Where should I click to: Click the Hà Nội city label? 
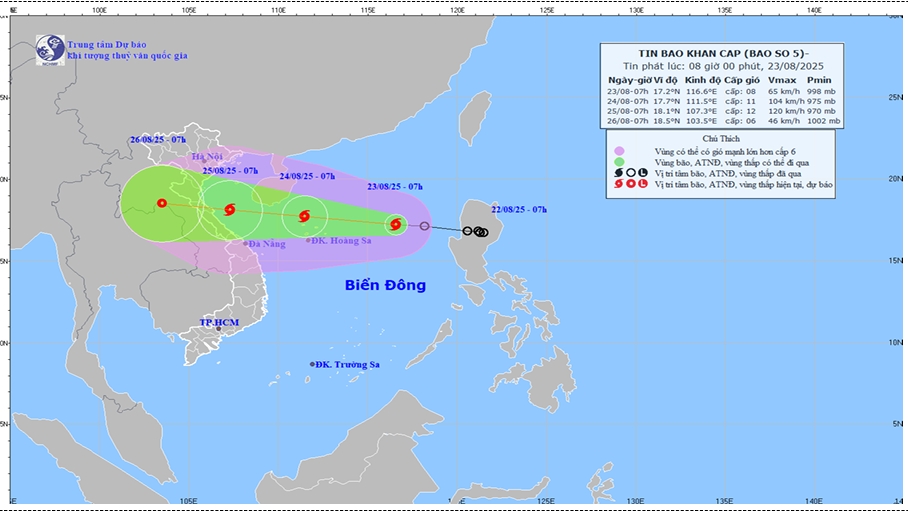(x=207, y=157)
